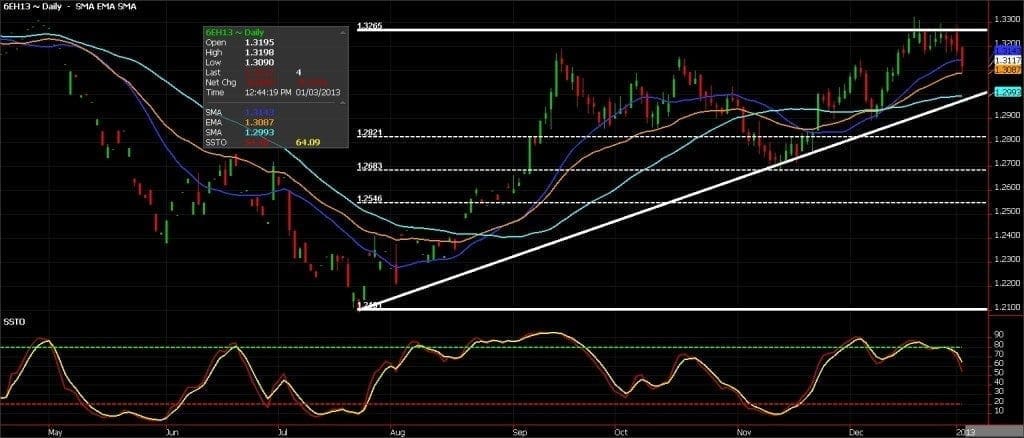Image resolution: width=1024 pixels, height=438 pixels.
Task: Click the Jul label on time axis
Action: (283, 431)
